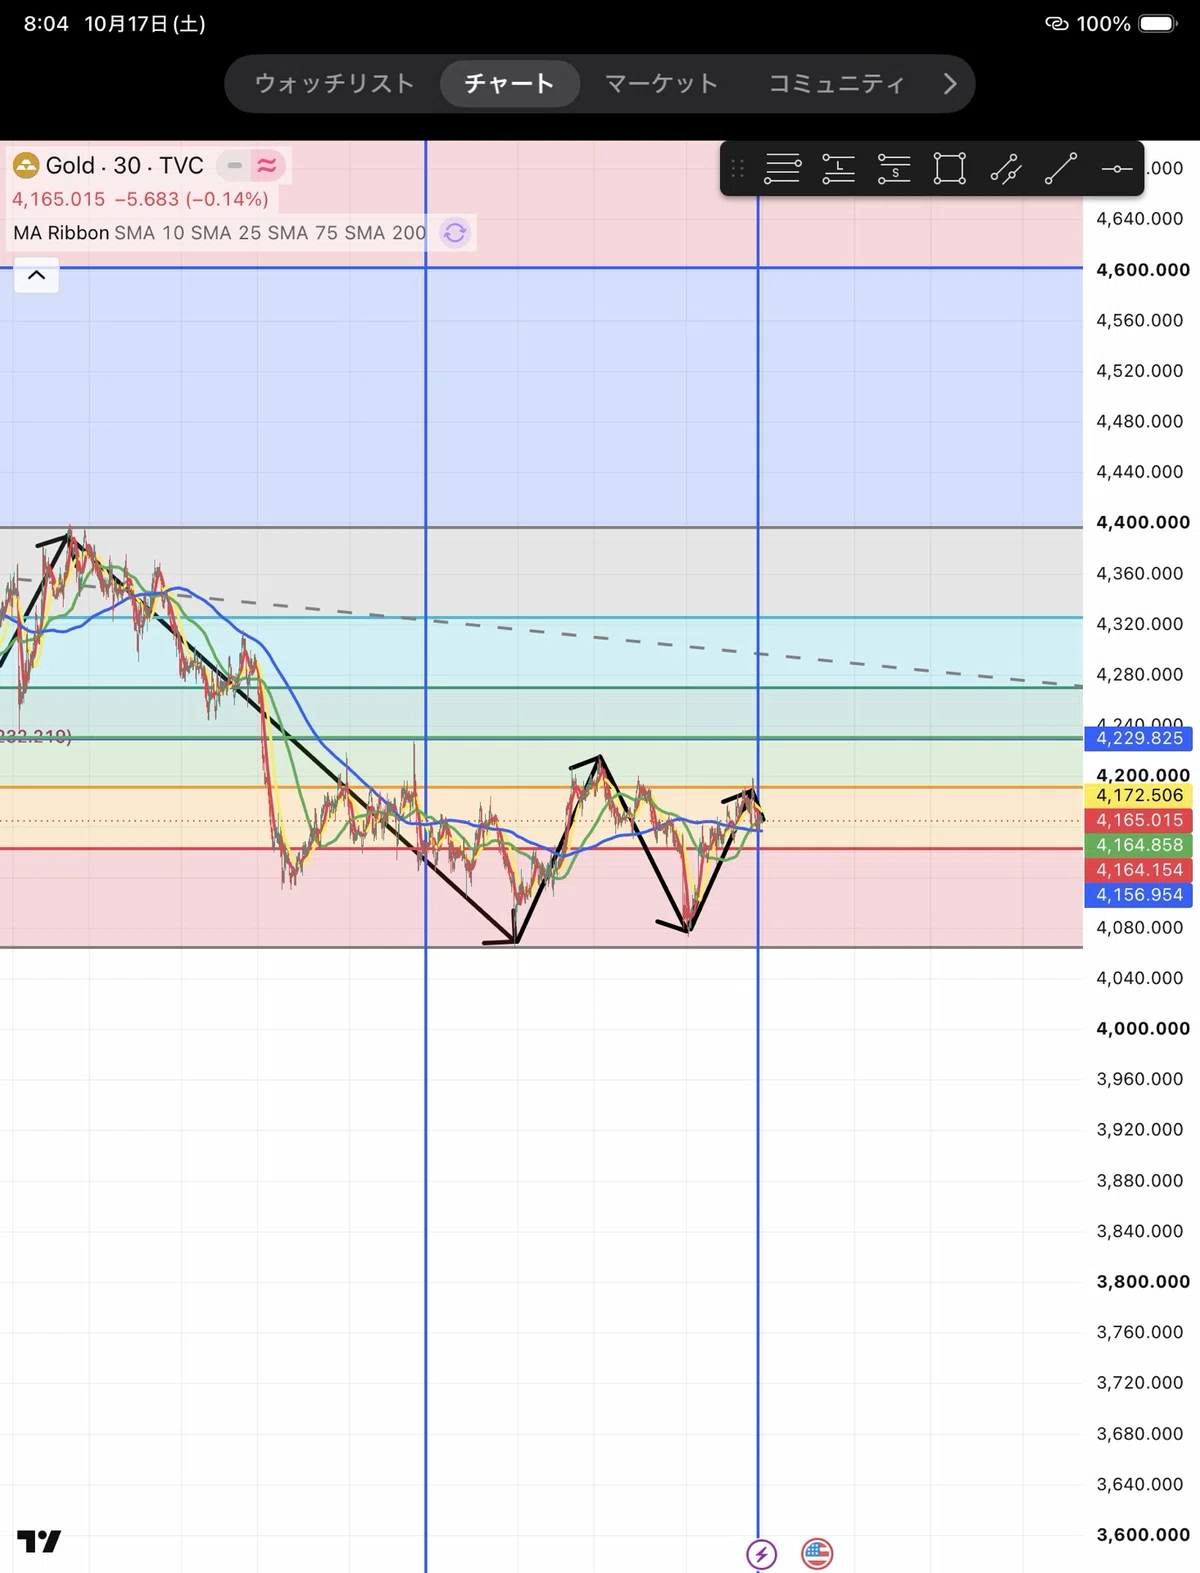Viewport: 1200px width, 1573px height.
Task: Click the MA Ribbon refresh icon
Action: (x=455, y=233)
